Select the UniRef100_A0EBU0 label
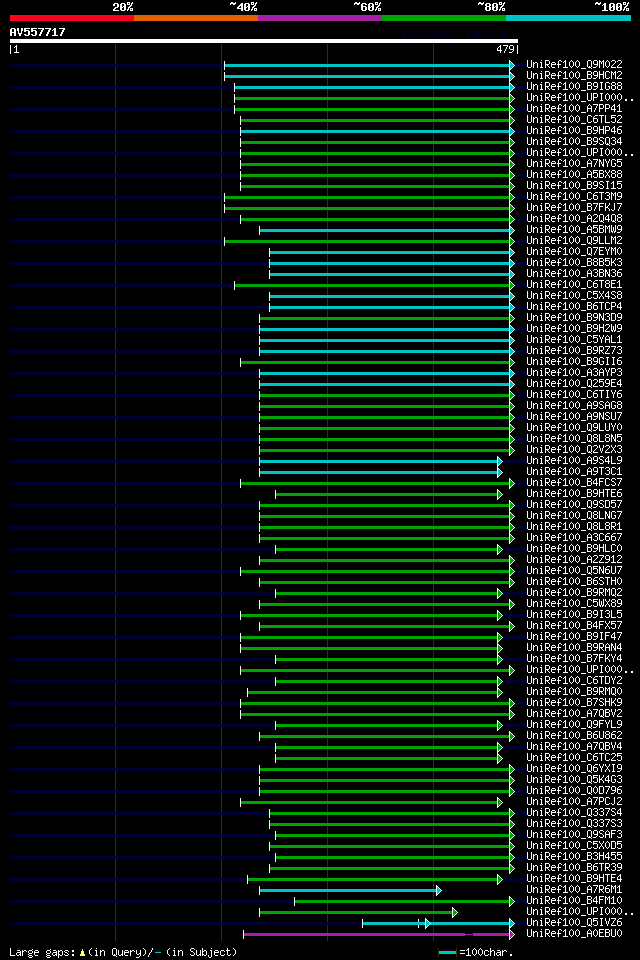 574,935
